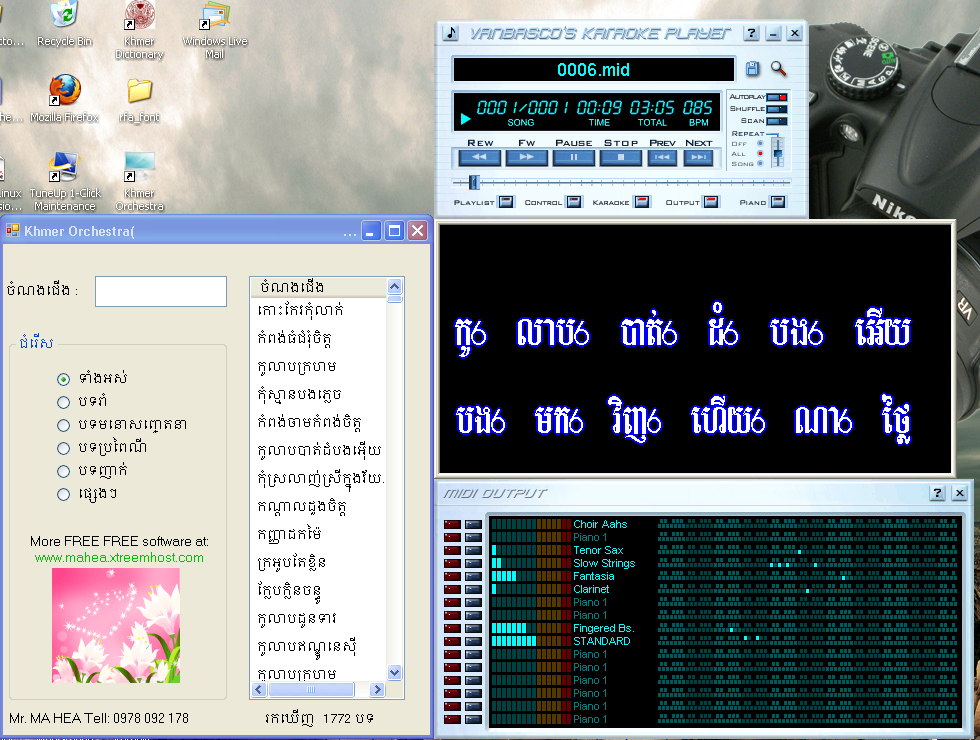Toggle the Control window button

coord(574,202)
